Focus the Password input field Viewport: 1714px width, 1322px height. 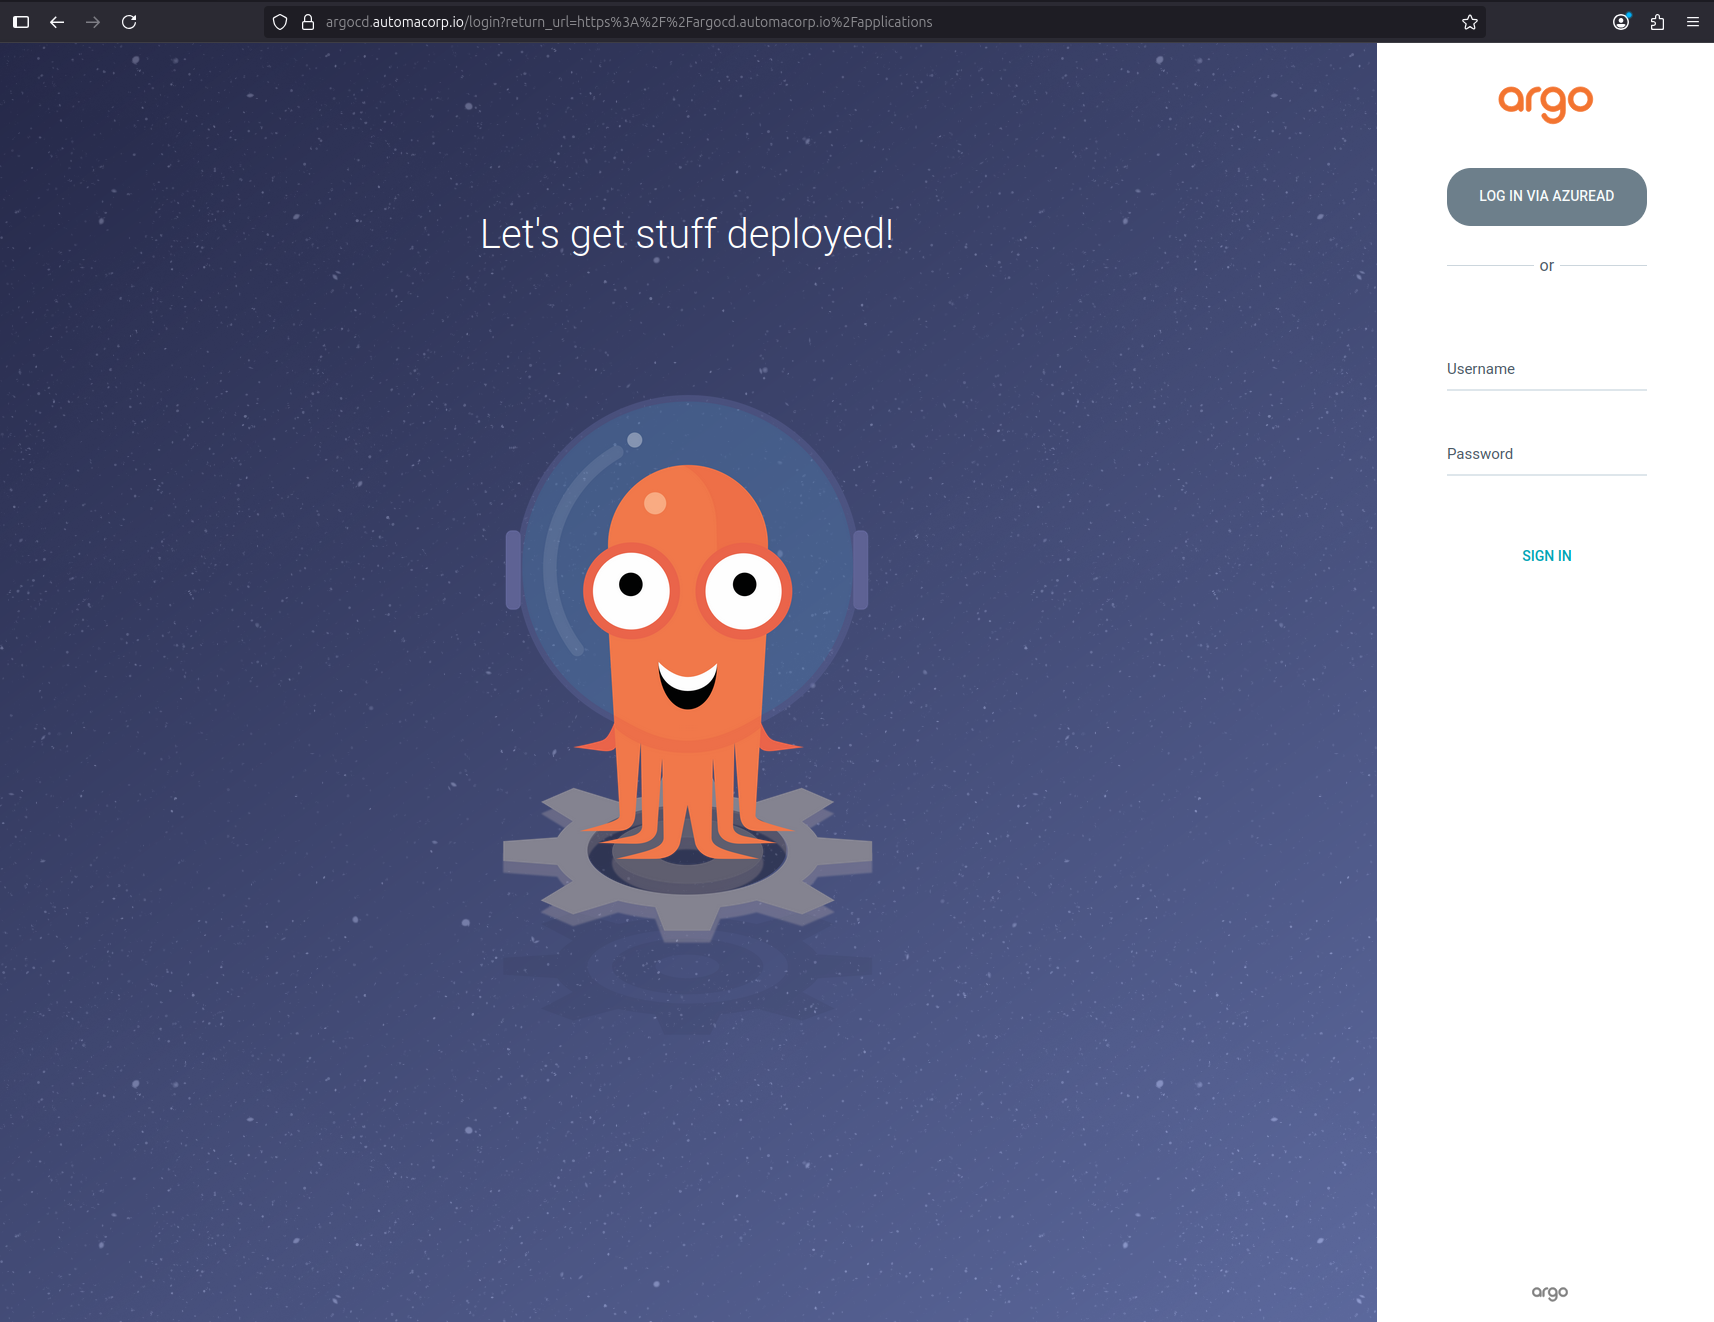(x=1546, y=454)
